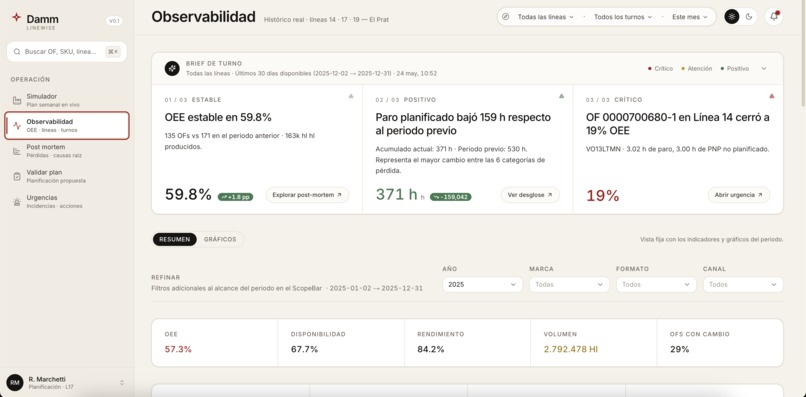Click the Urgencias alarm icon
Viewport: 806px width, 397px height.
17,202
